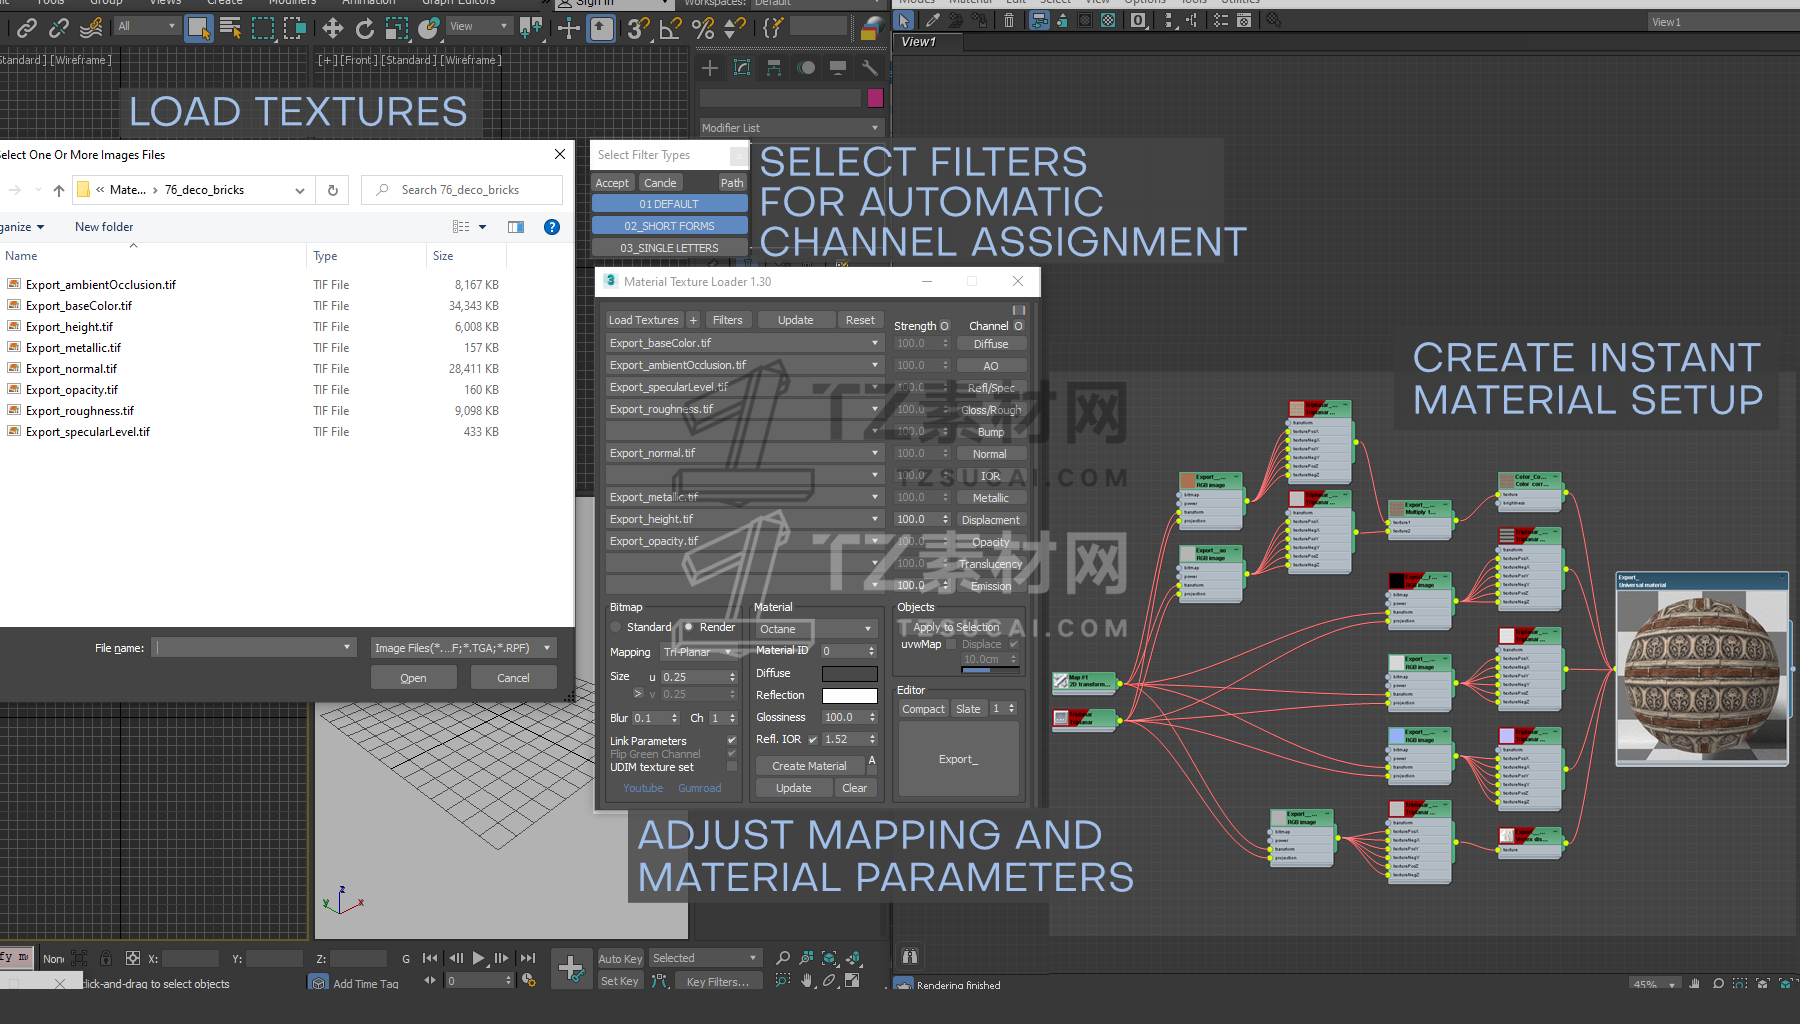This screenshot has height=1024, width=1800.
Task: Toggle the Window/Crossing selection icon
Action: pos(295,28)
